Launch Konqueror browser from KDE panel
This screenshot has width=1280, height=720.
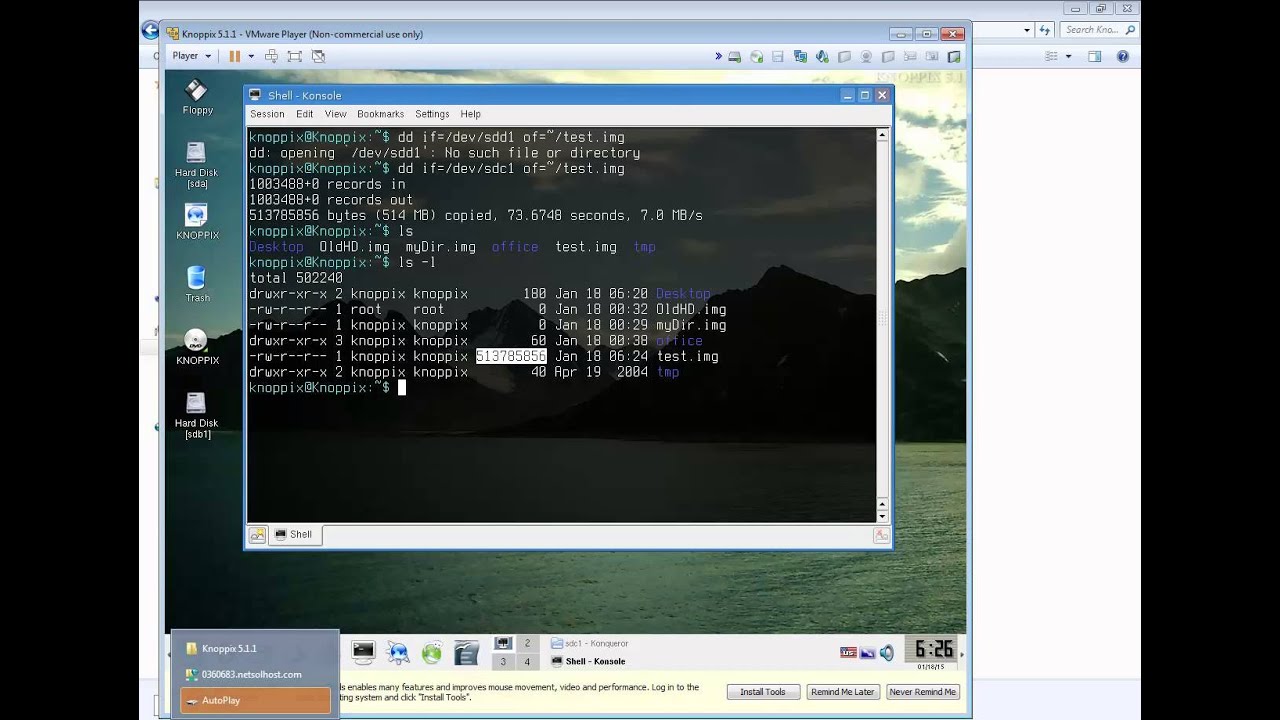(398, 652)
